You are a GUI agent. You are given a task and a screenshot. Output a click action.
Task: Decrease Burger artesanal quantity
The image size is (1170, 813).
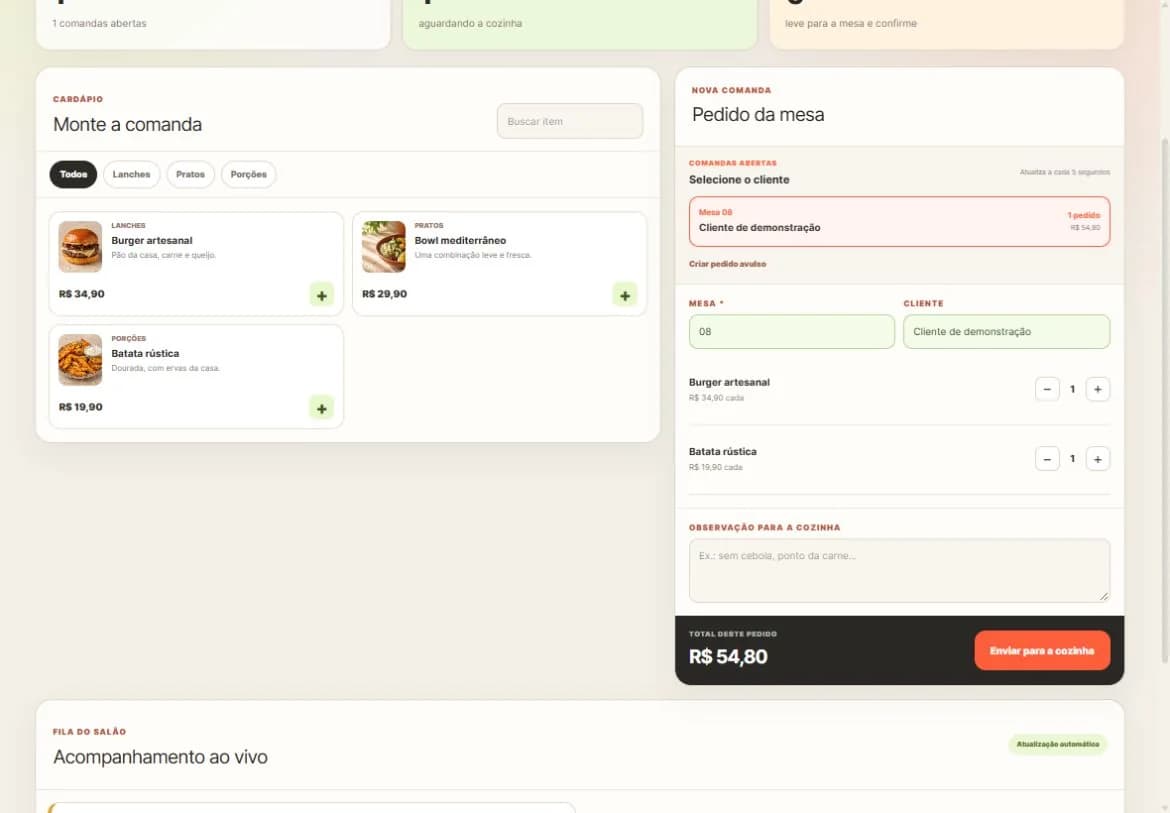tap(1047, 389)
